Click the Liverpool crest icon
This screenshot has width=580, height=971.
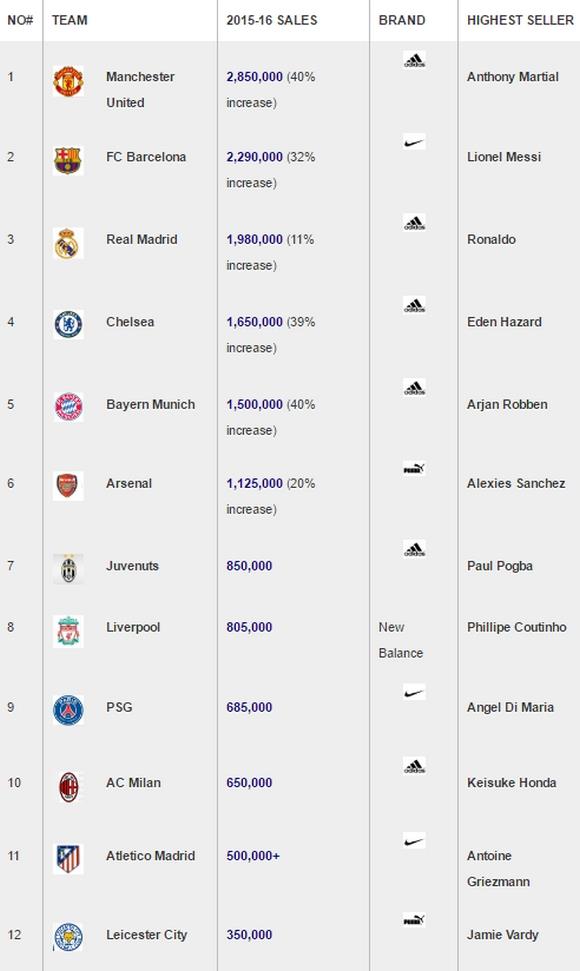(68, 631)
